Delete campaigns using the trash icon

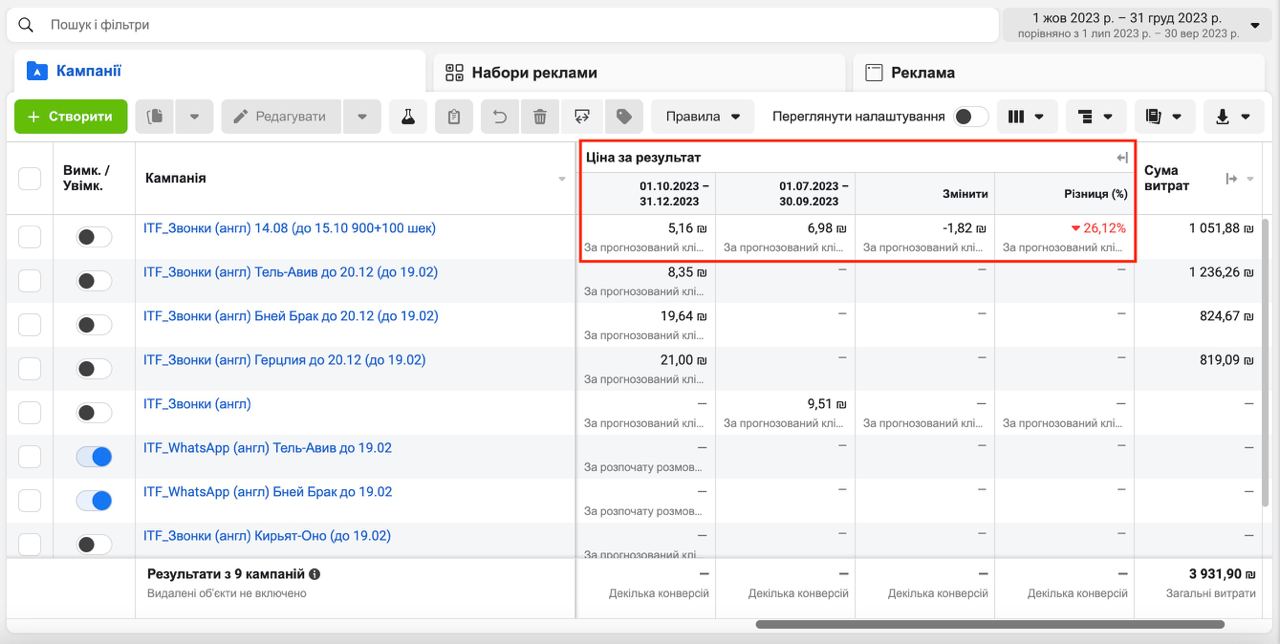[x=540, y=116]
